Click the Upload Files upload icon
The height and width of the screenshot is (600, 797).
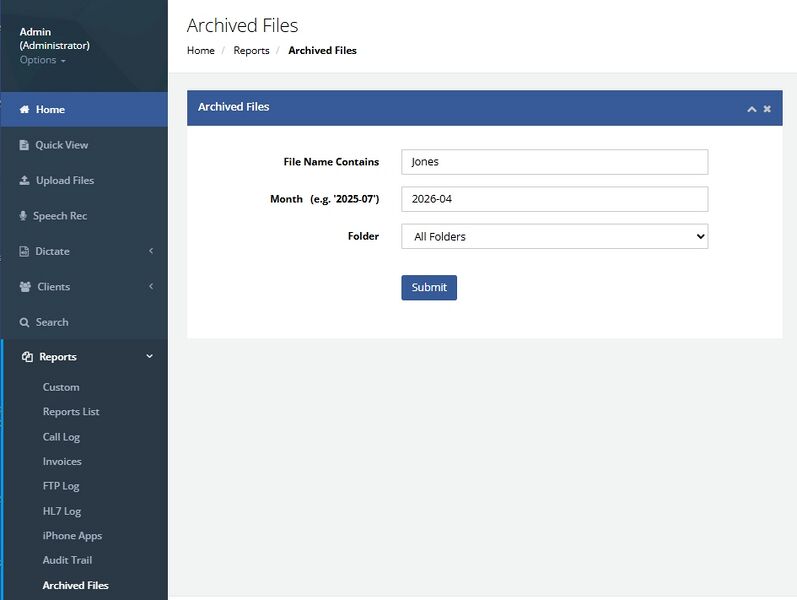pyautogui.click(x=24, y=181)
